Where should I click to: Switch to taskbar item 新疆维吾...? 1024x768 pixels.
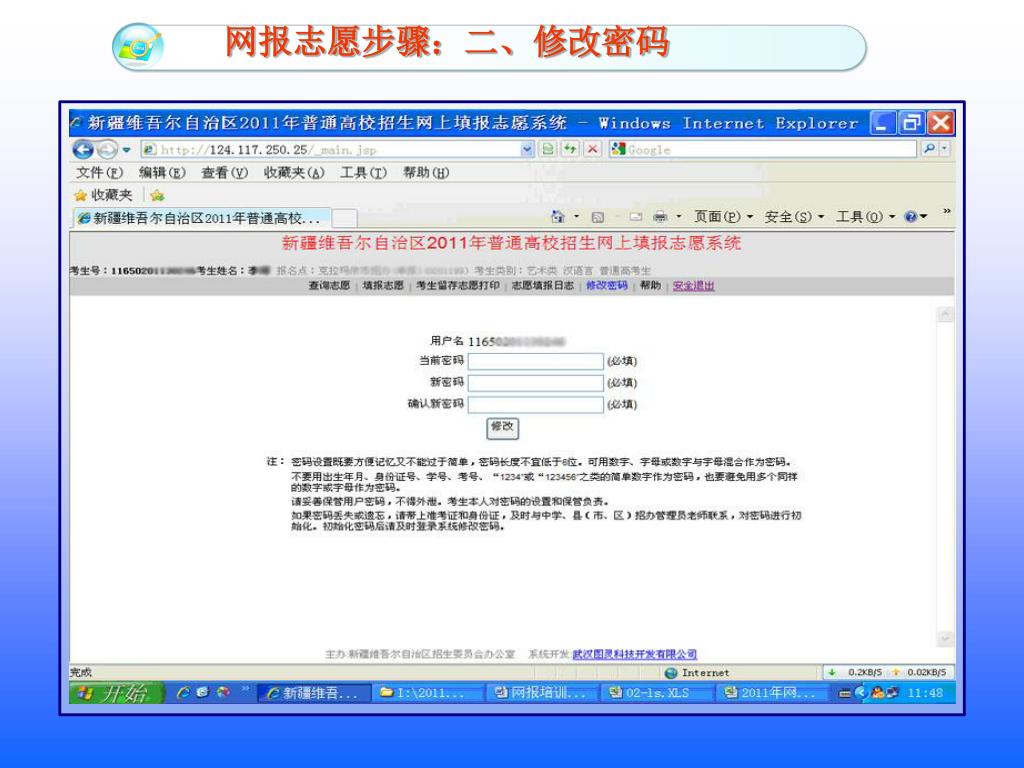(x=314, y=694)
